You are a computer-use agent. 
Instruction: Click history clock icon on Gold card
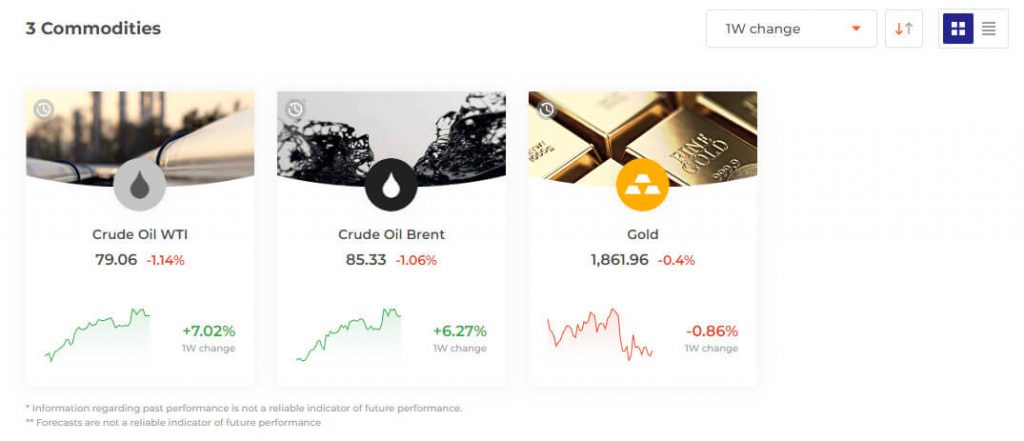coord(547,109)
